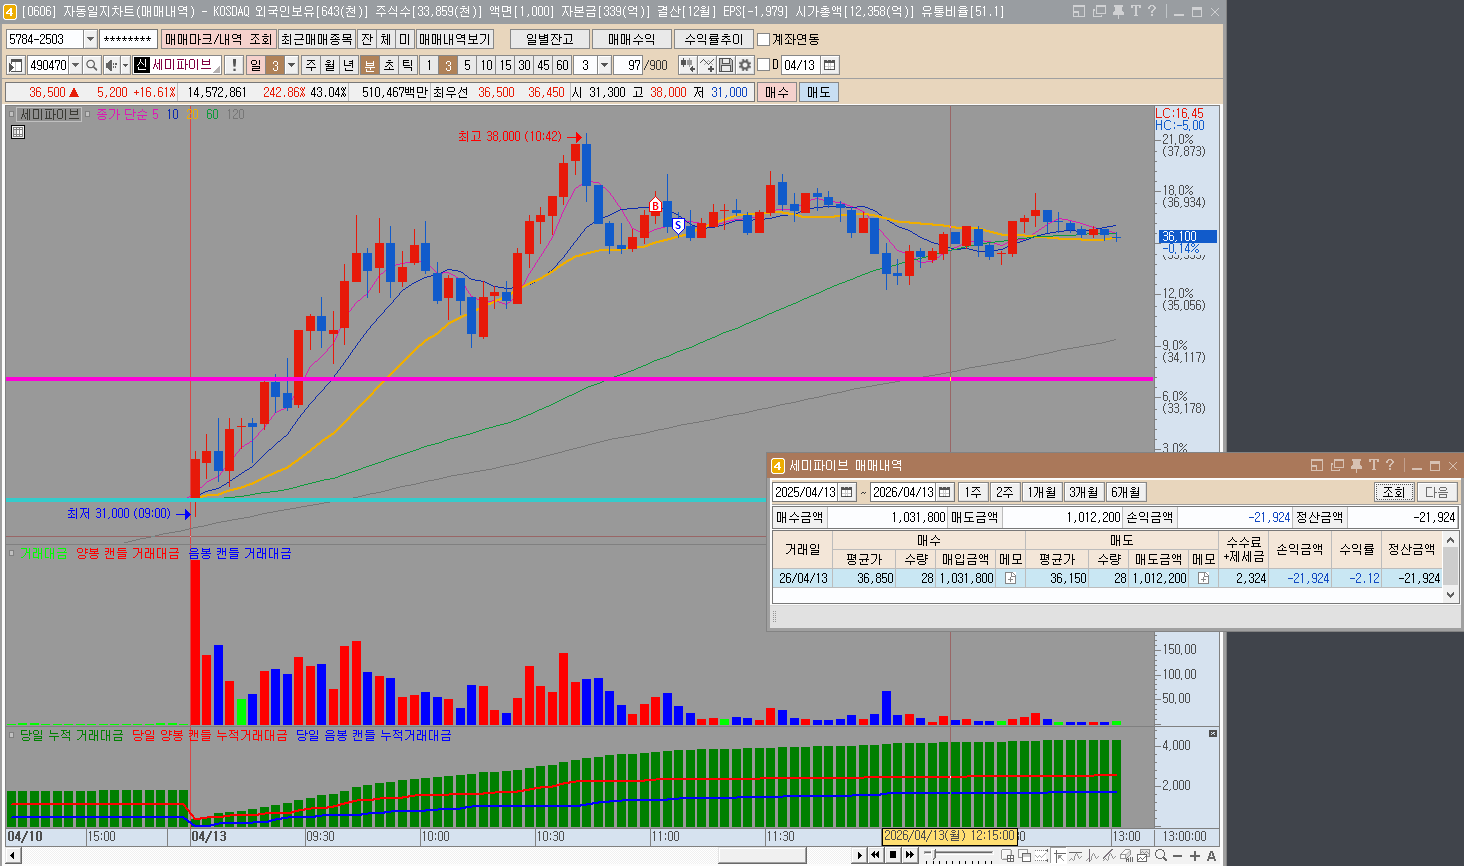The width and height of the screenshot is (1464, 866).
Task: Select the 3개월 period button
Action: pyautogui.click(x=1084, y=492)
